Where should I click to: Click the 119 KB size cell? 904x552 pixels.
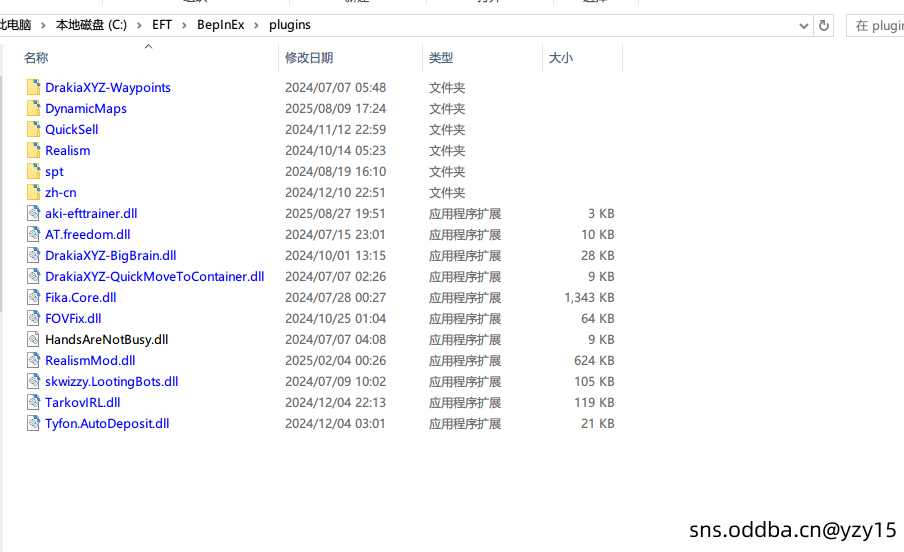coord(594,403)
